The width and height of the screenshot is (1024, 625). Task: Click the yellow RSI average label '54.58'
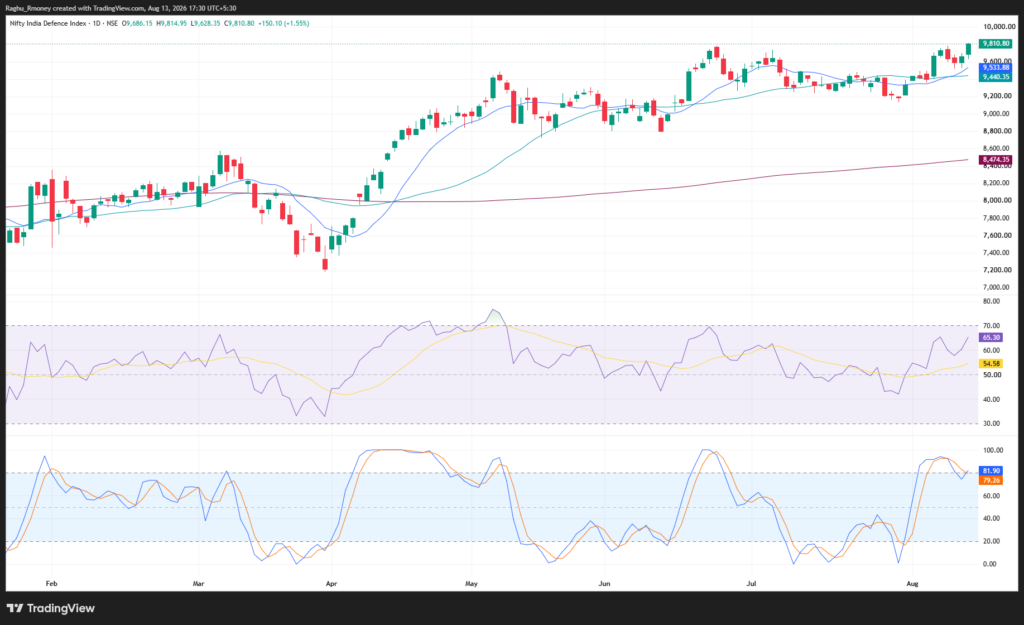pos(991,364)
